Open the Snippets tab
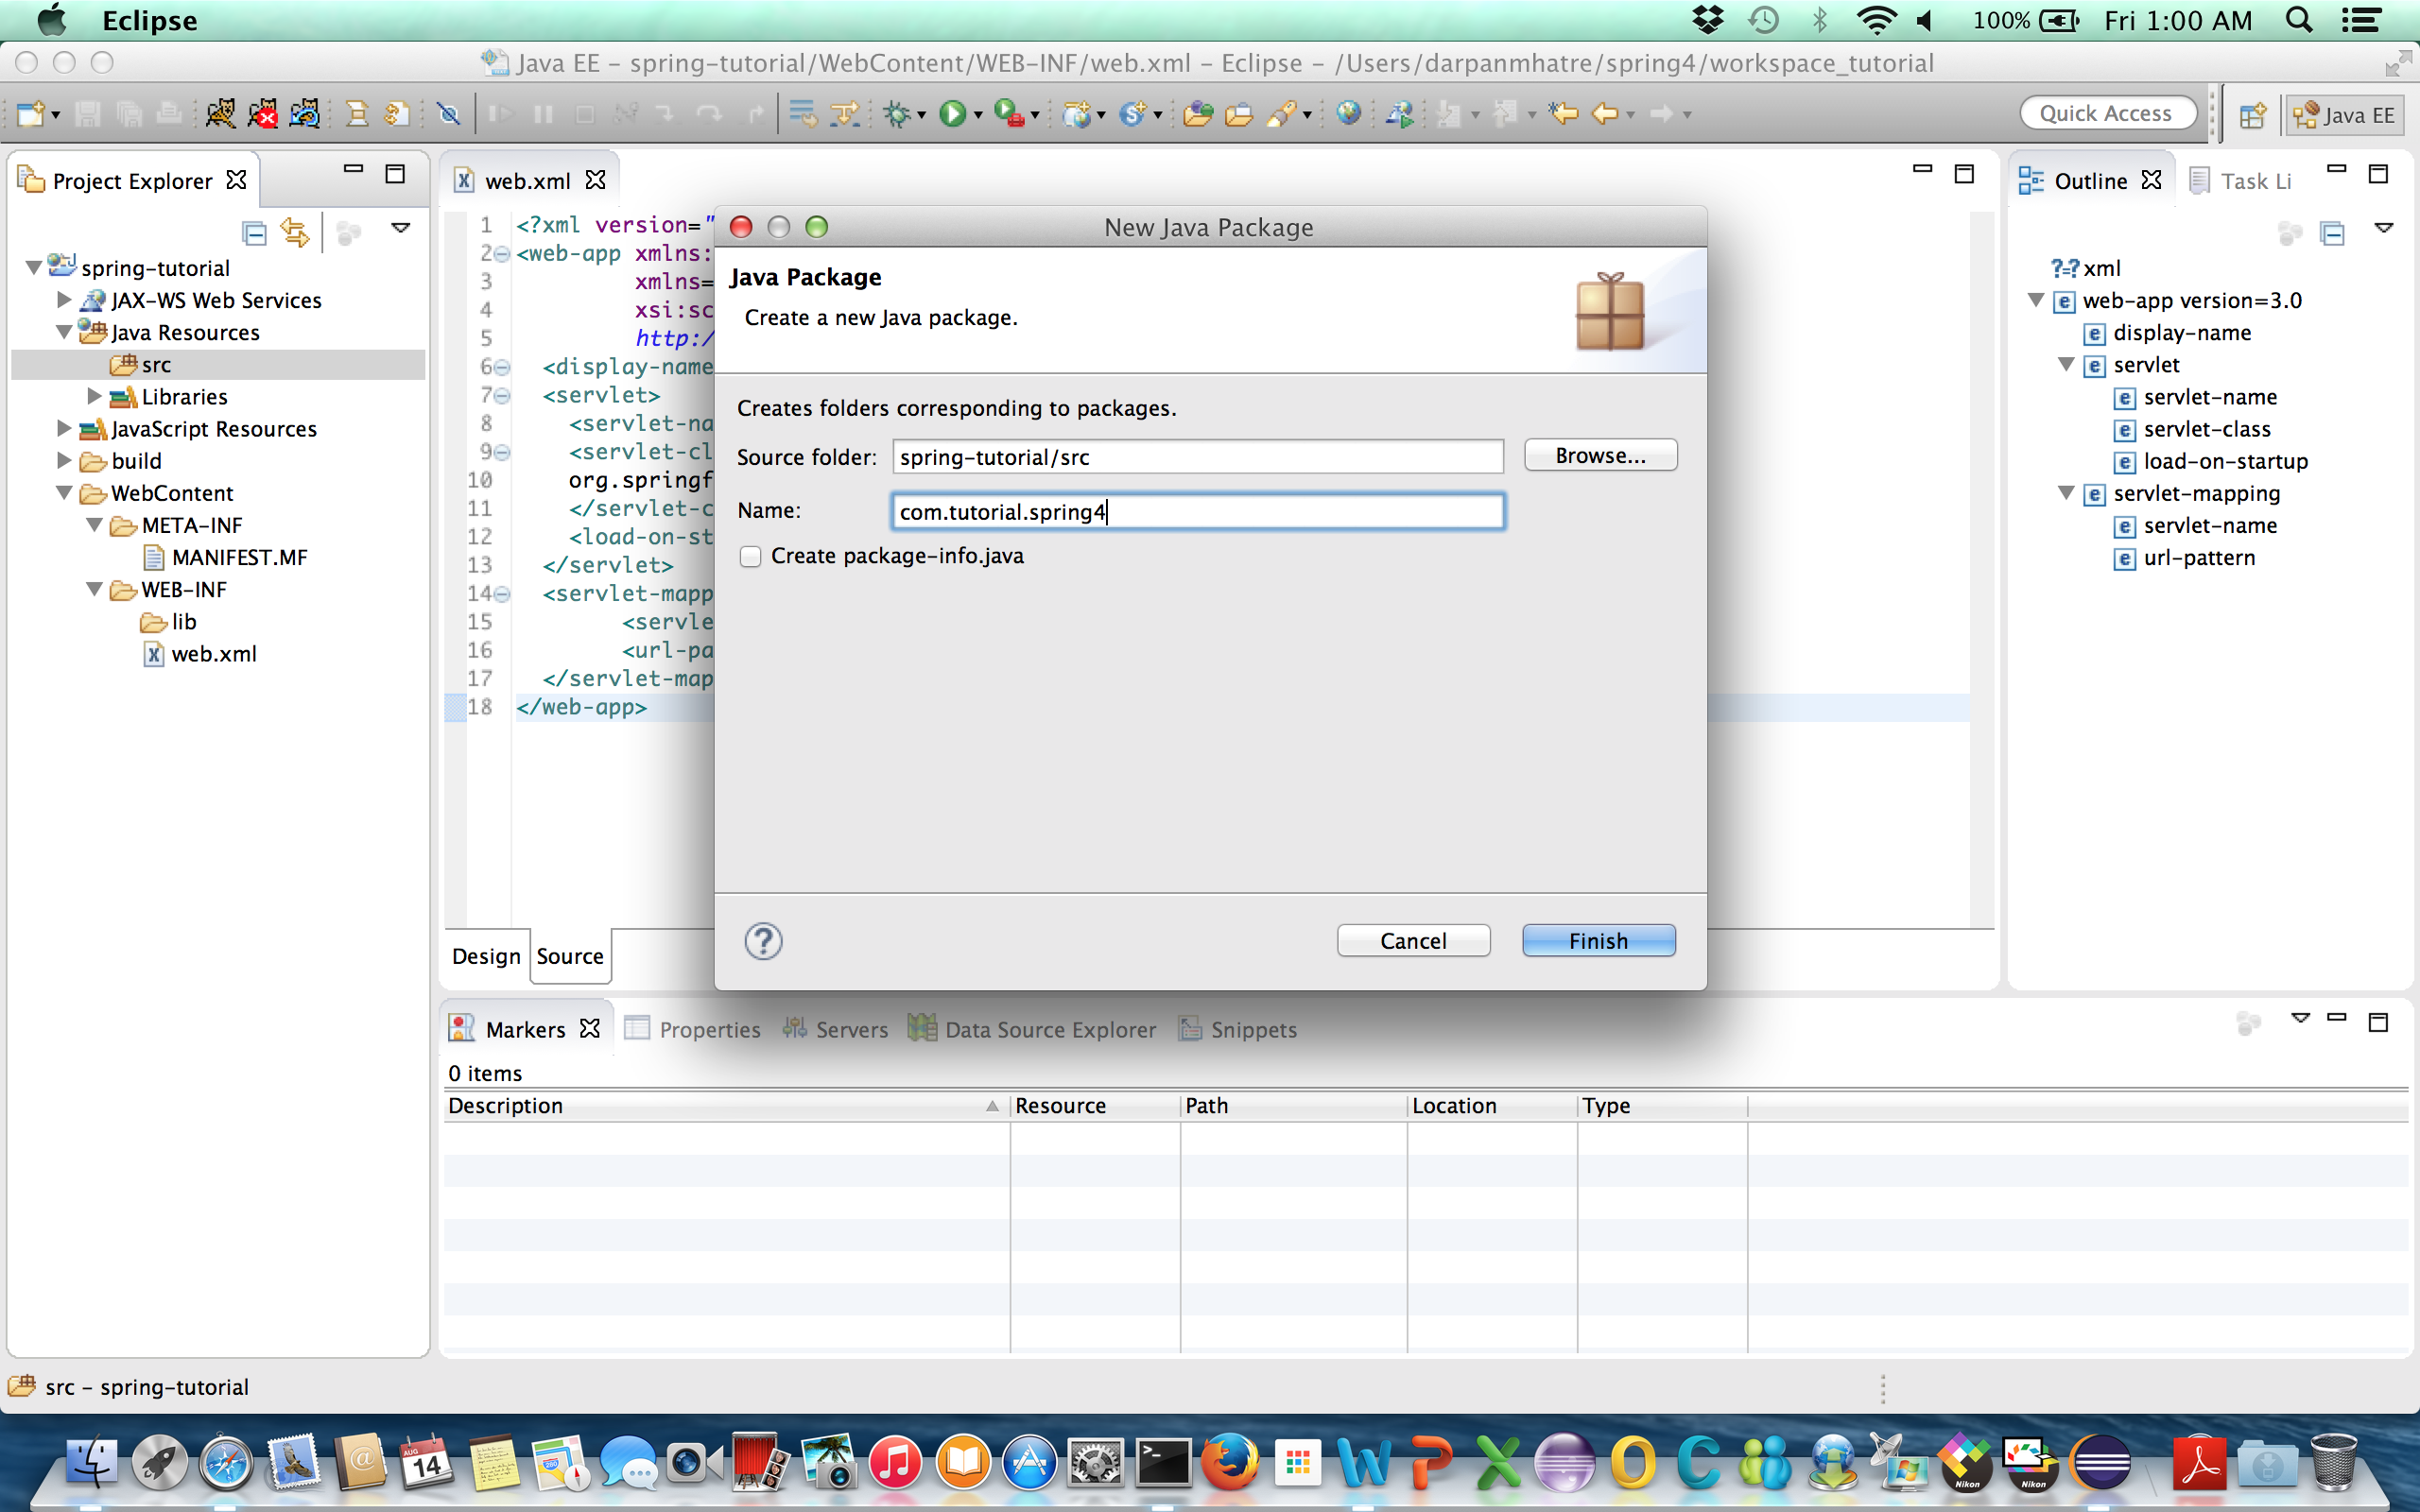Screen dimensions: 2420x1512 tap(1236, 1029)
